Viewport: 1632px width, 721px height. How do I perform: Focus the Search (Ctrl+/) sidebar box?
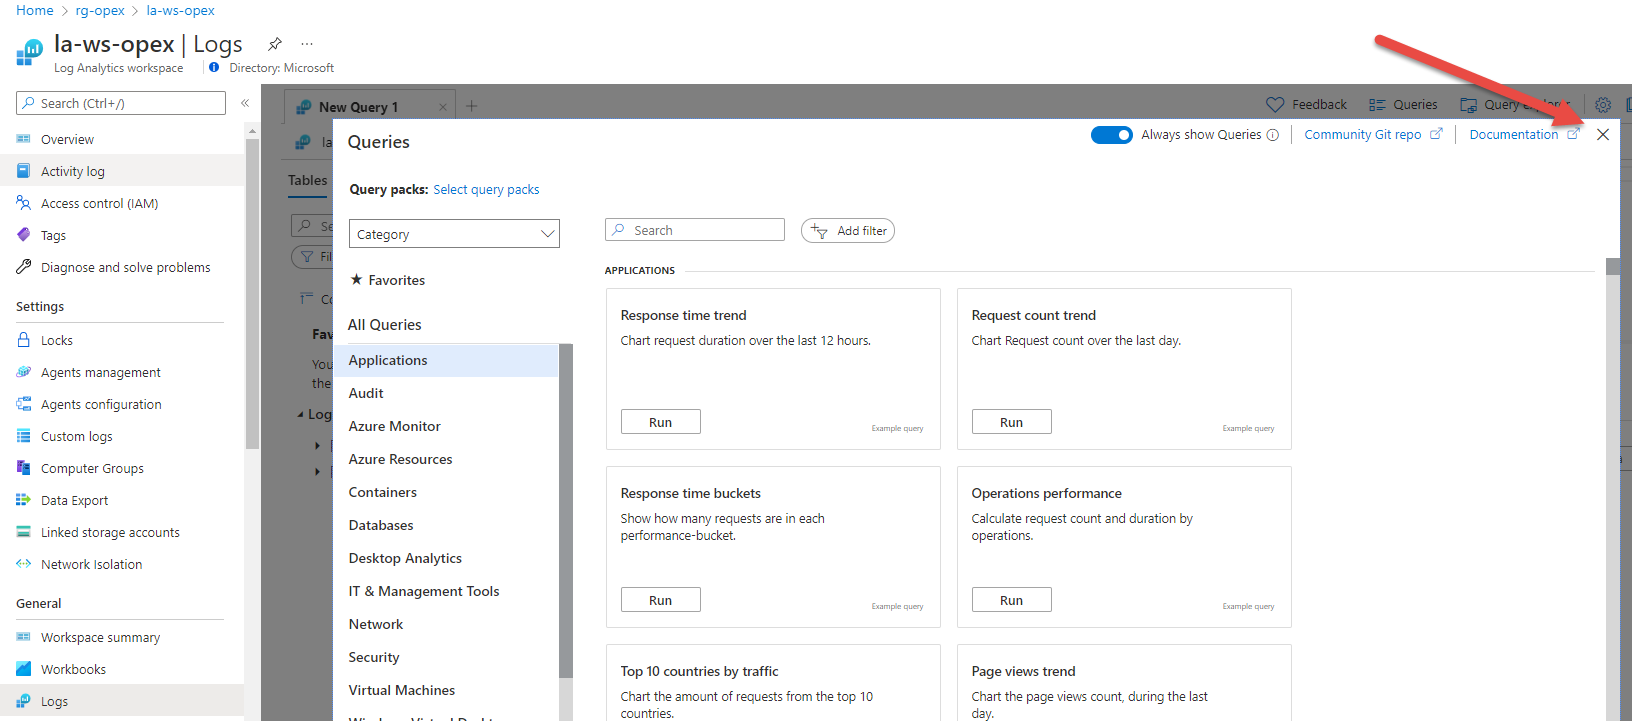tap(121, 103)
